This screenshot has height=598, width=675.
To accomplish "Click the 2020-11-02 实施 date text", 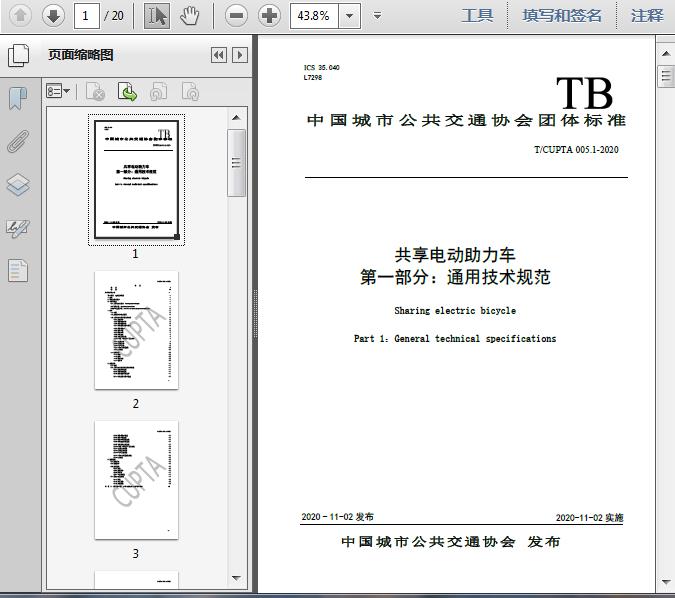I will click(x=589, y=517).
